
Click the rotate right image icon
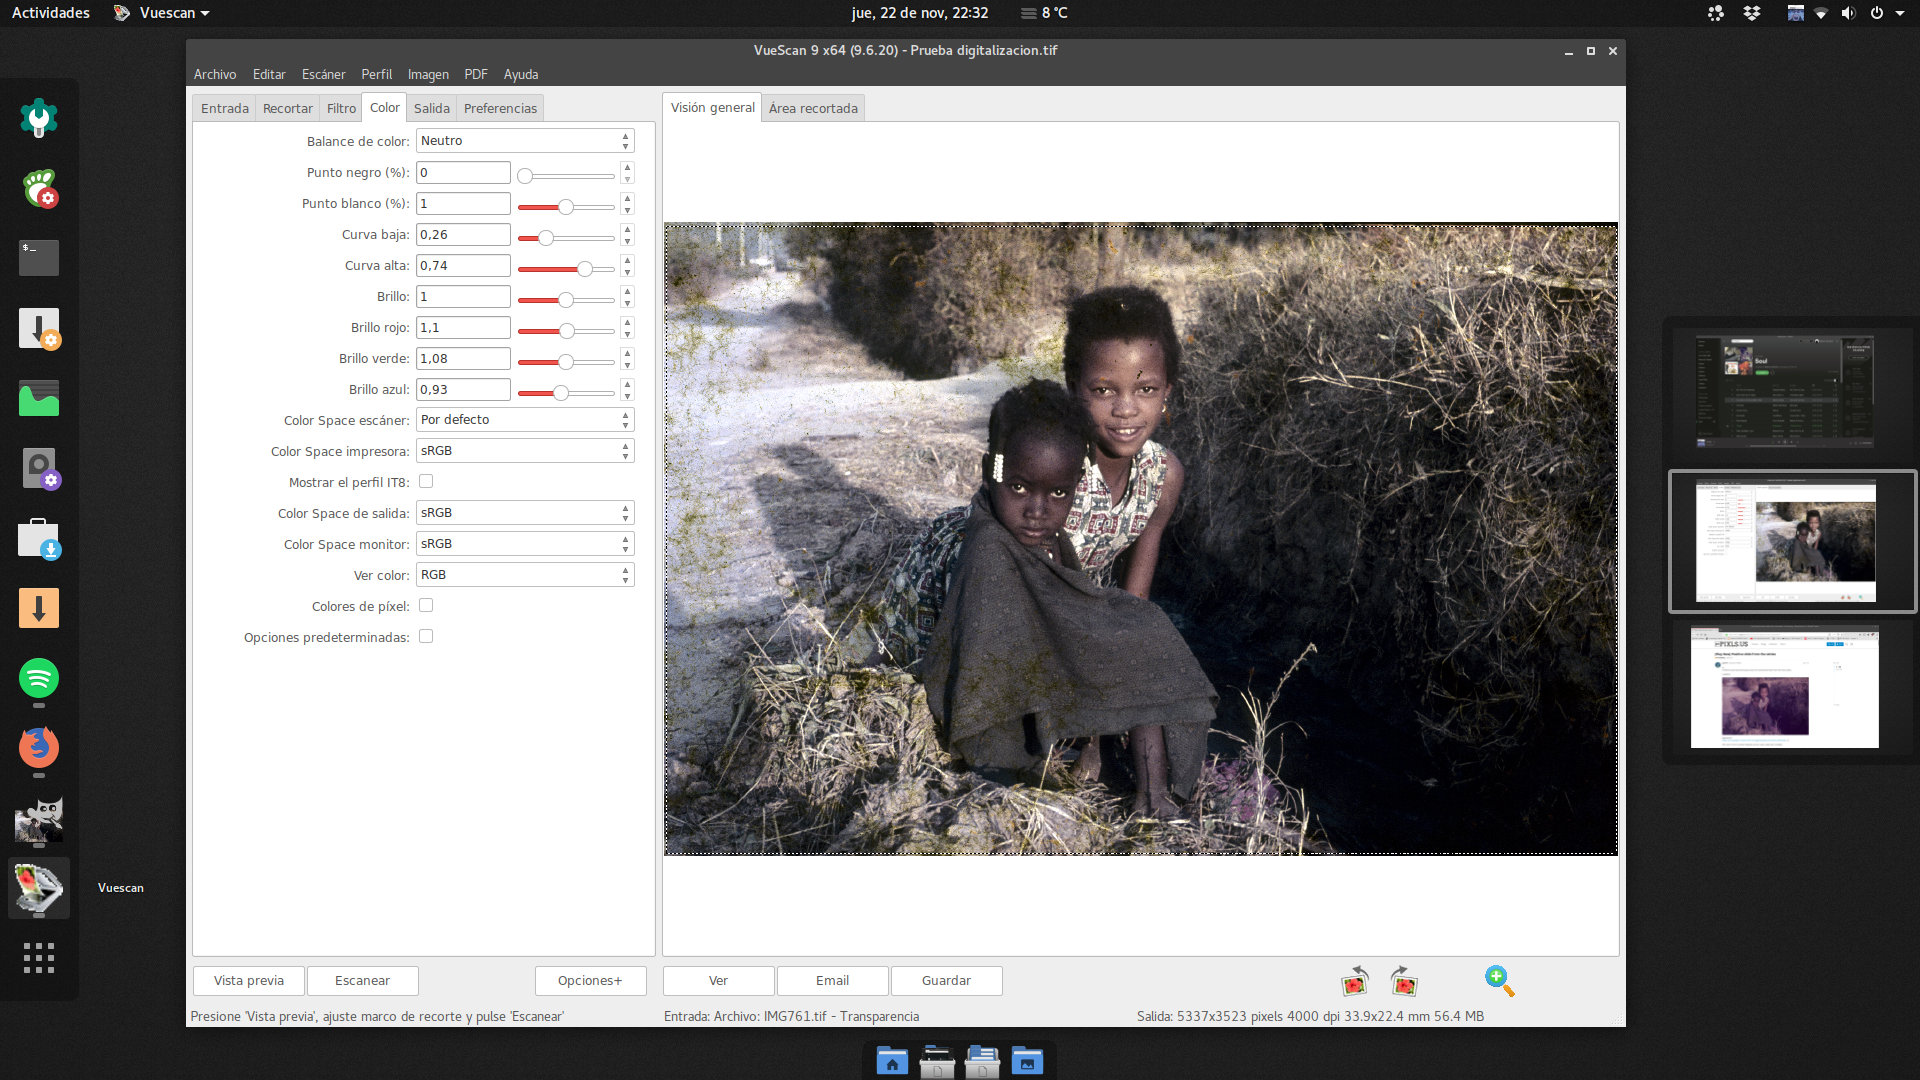coord(1403,982)
